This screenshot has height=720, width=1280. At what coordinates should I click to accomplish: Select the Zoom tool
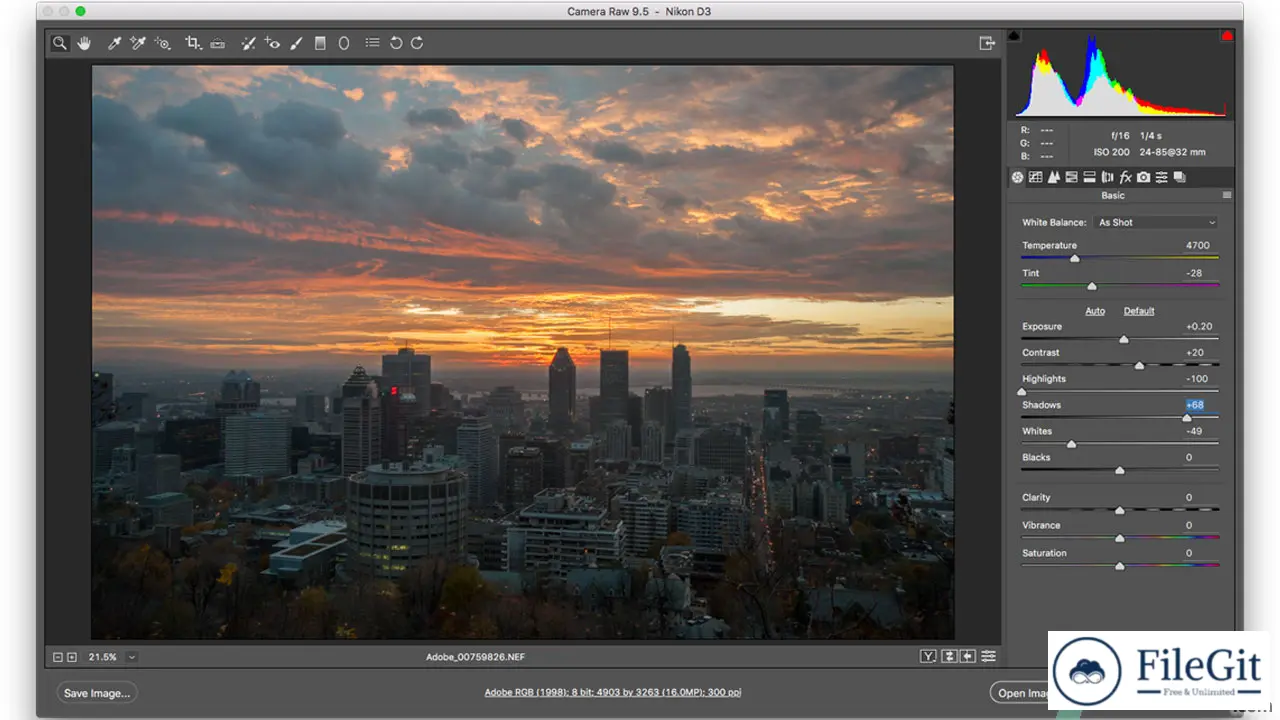60,43
